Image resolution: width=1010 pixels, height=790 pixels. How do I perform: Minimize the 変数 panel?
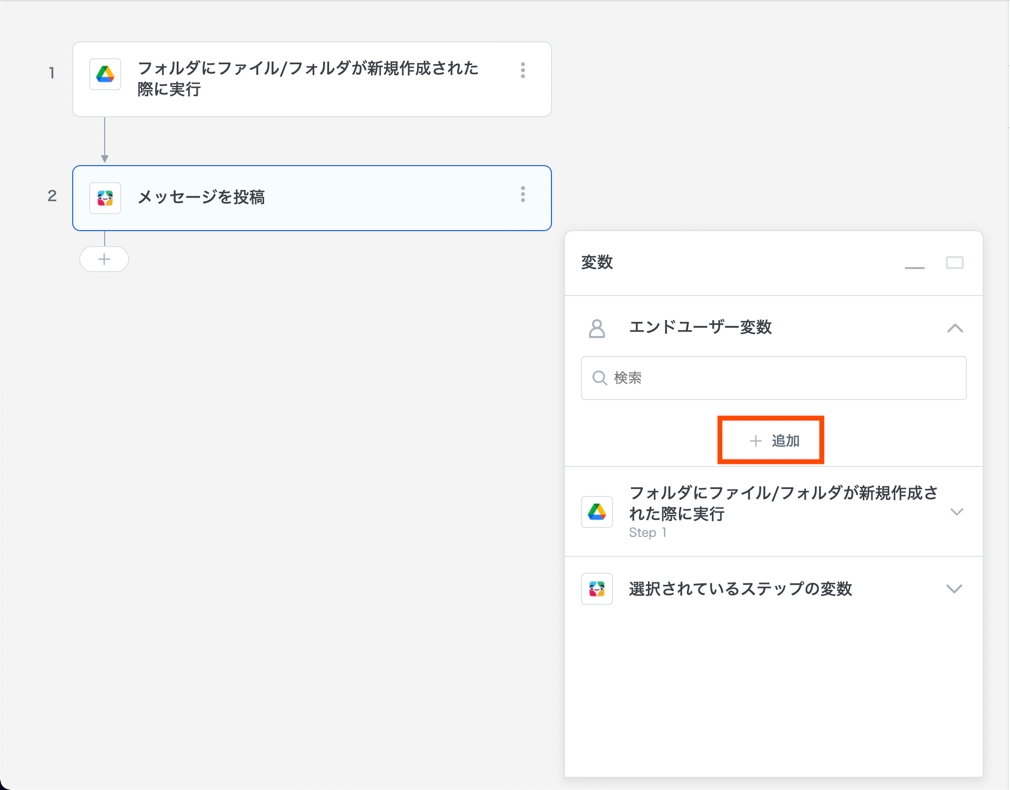(914, 264)
